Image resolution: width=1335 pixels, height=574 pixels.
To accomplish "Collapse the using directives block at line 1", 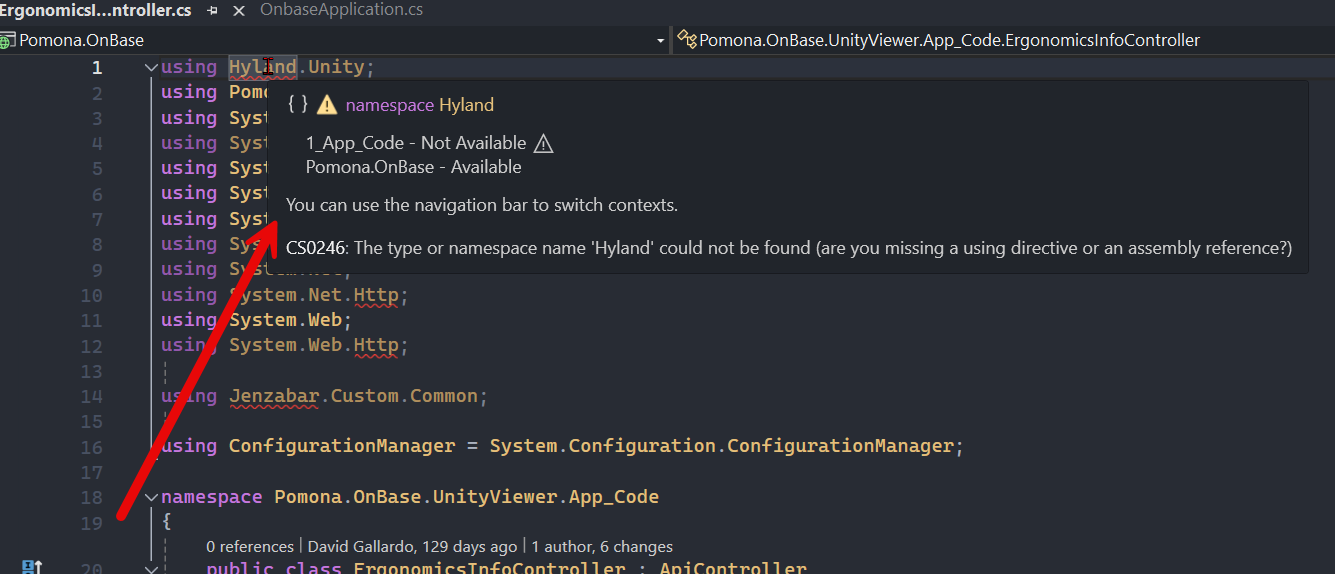I will pos(151,68).
